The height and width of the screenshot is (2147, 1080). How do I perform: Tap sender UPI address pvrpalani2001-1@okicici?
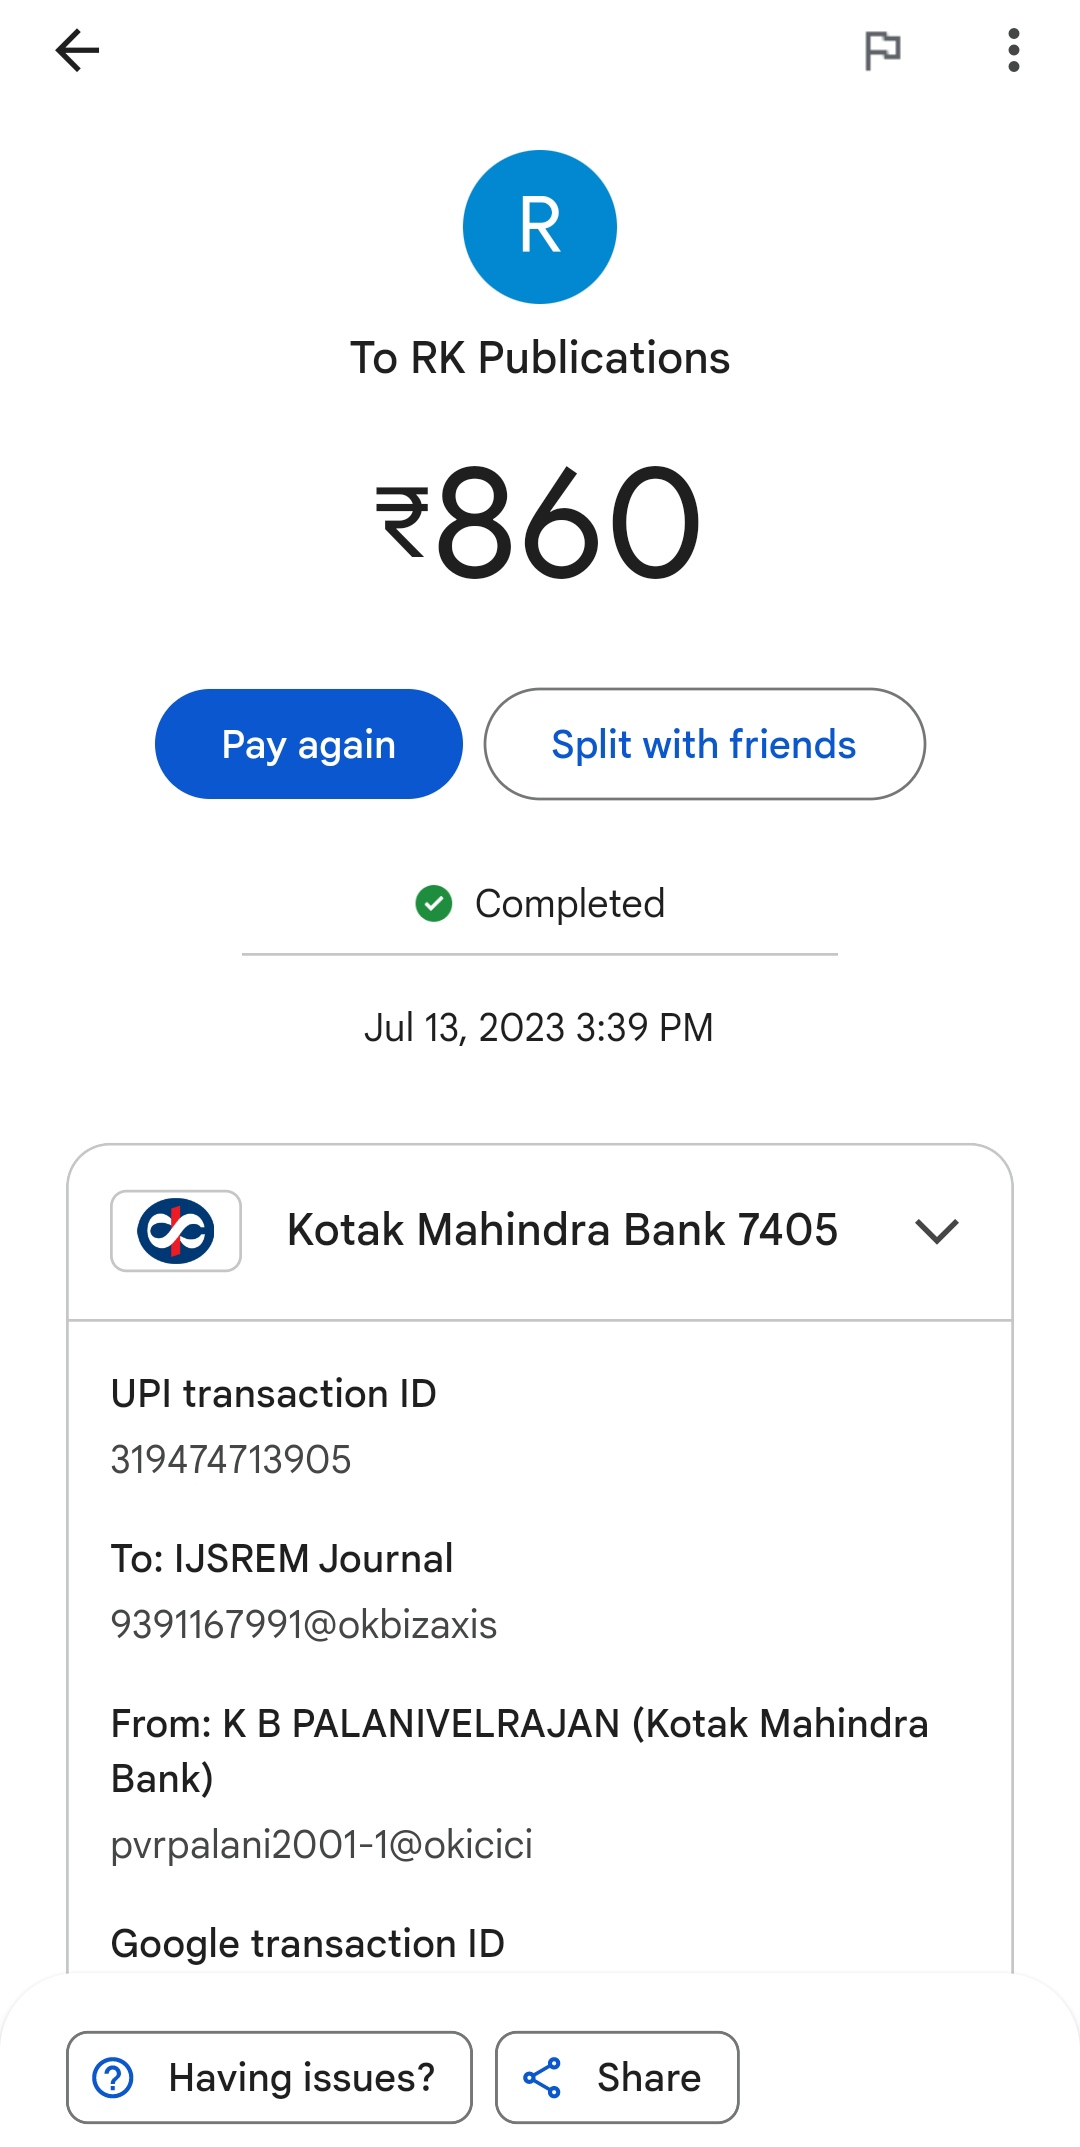coord(322,1844)
